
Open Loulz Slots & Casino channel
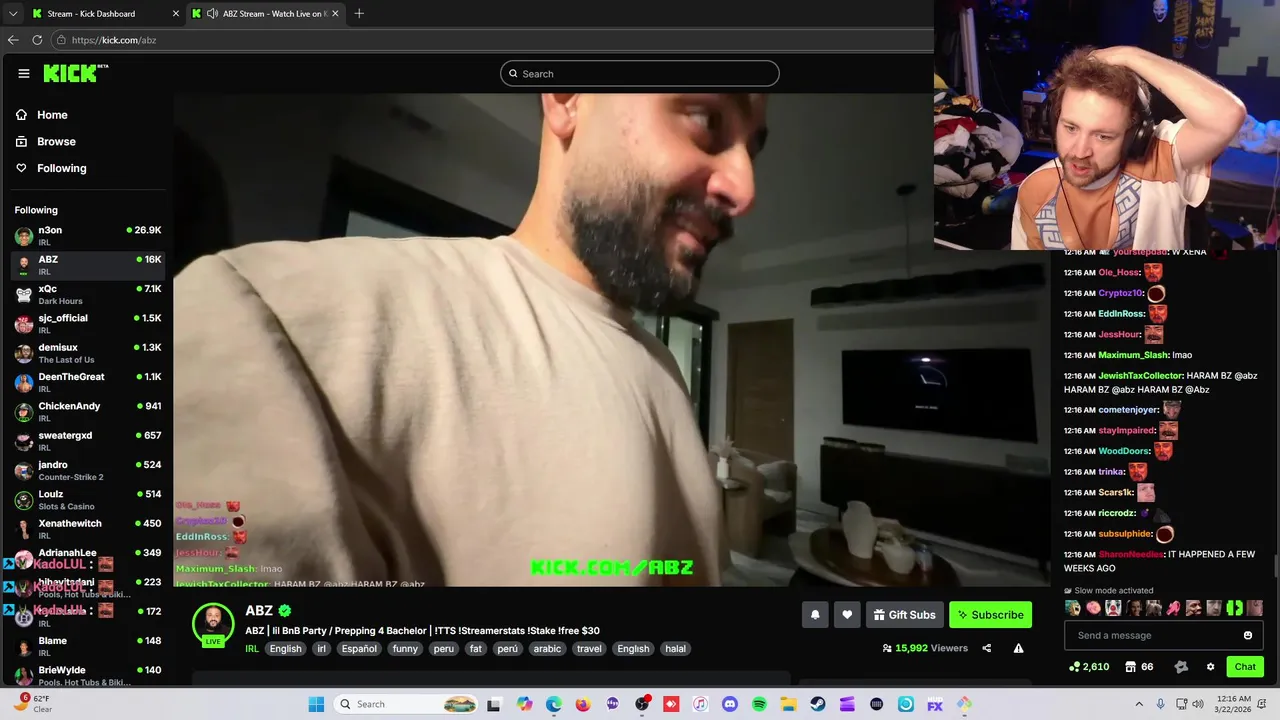[x=88, y=499]
